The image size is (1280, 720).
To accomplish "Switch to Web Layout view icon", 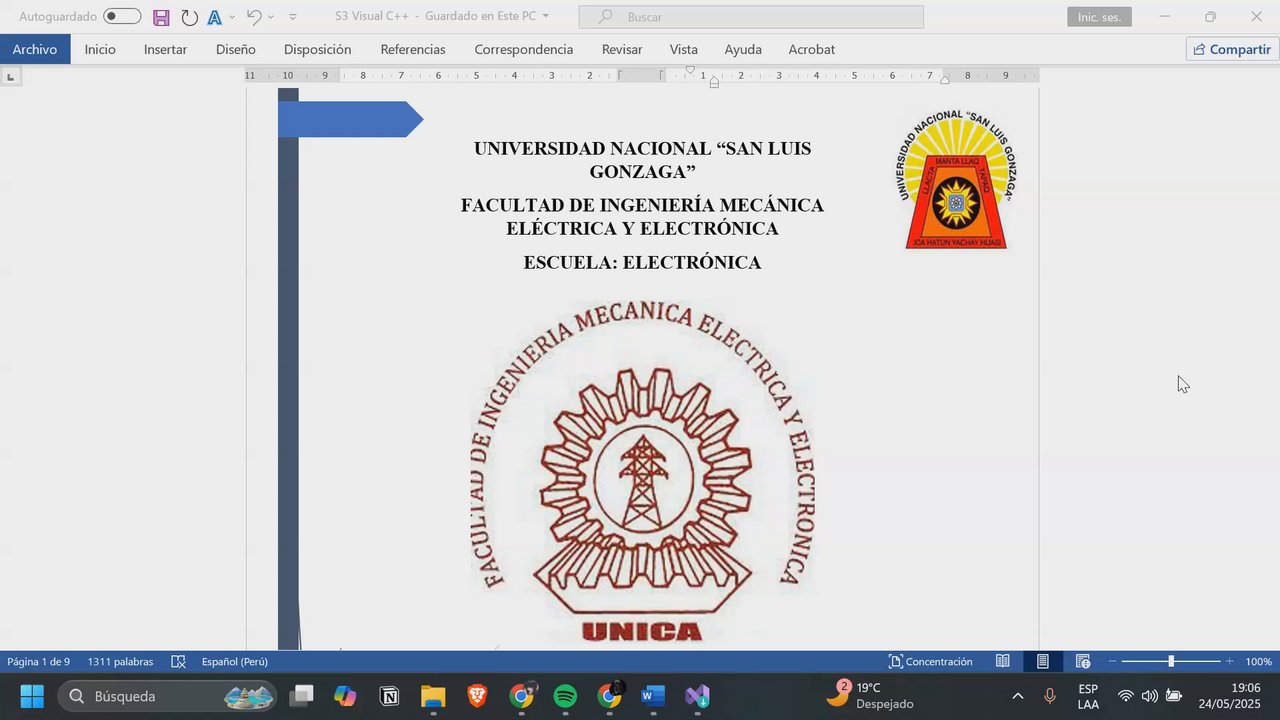I will (1083, 662).
